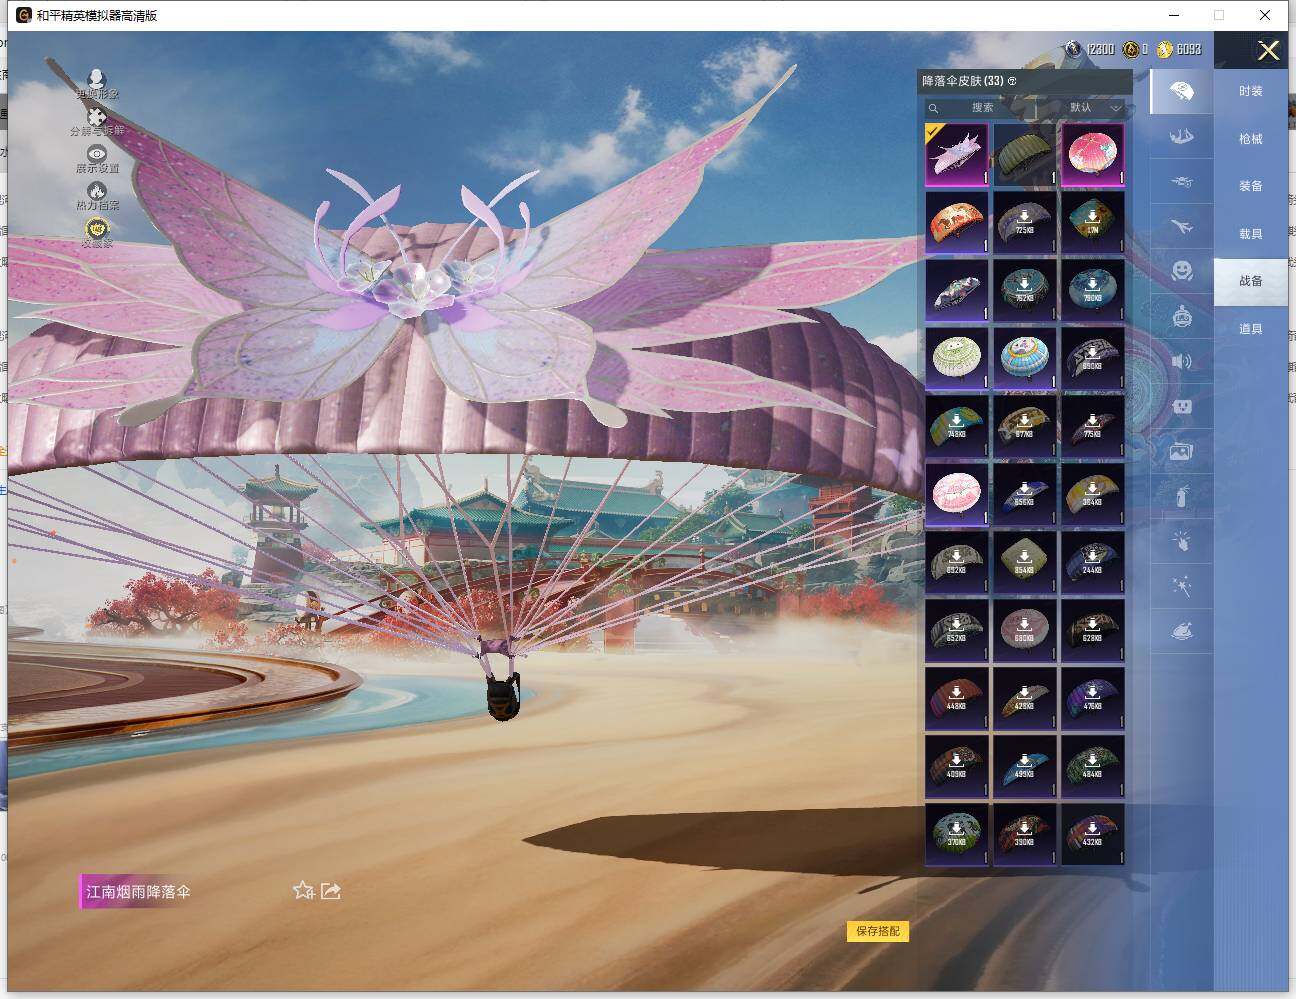Download the 725KB parachute skin
The width and height of the screenshot is (1296, 999).
point(1025,223)
